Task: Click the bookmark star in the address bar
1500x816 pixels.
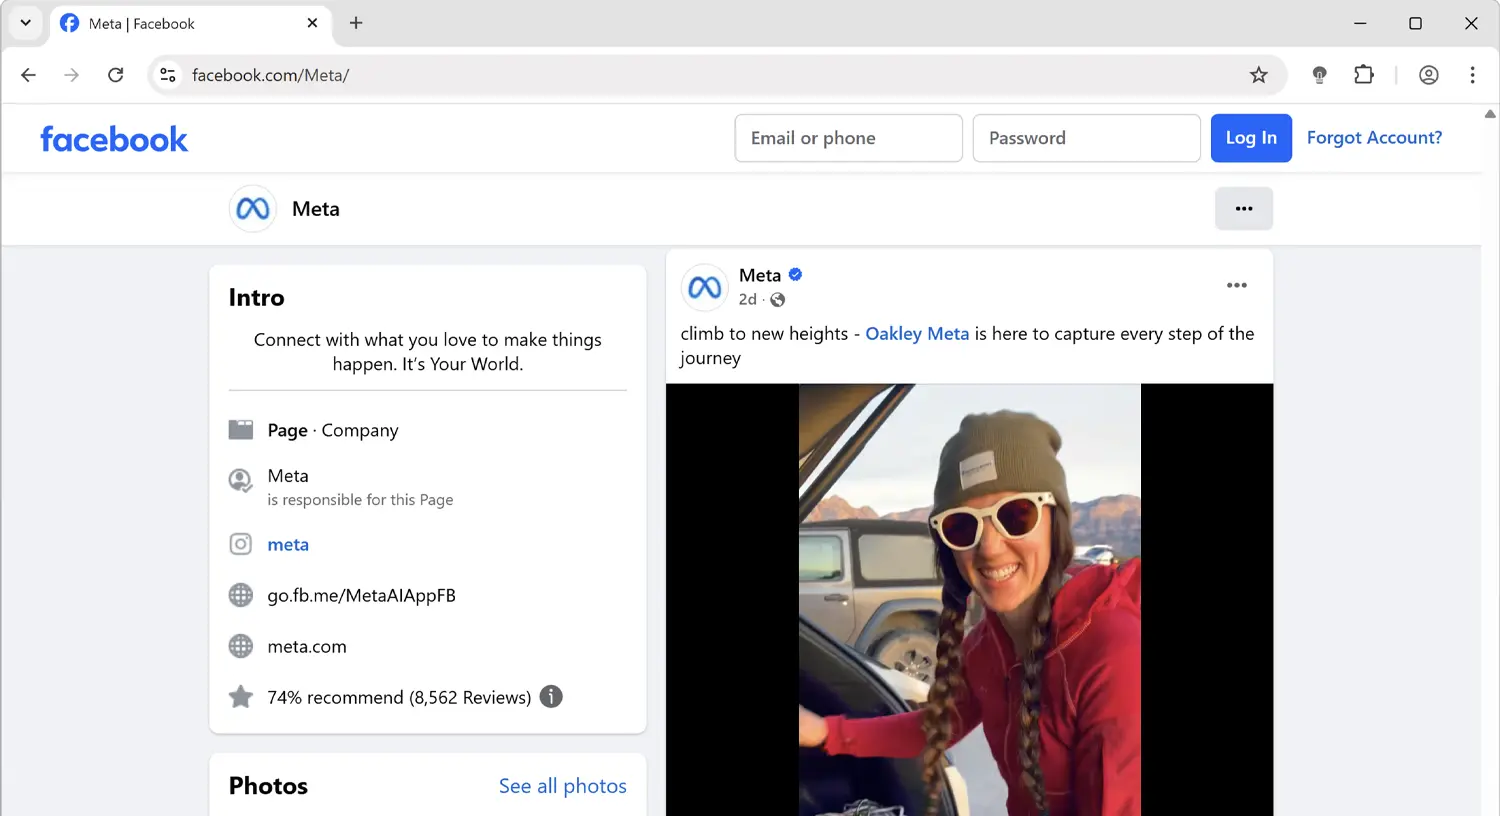Action: pos(1258,74)
